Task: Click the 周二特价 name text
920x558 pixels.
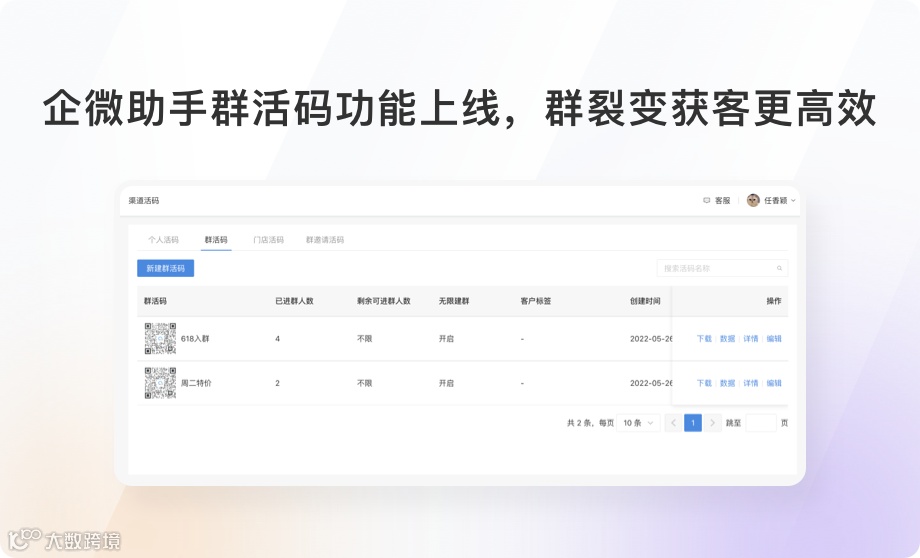Action: [x=196, y=383]
